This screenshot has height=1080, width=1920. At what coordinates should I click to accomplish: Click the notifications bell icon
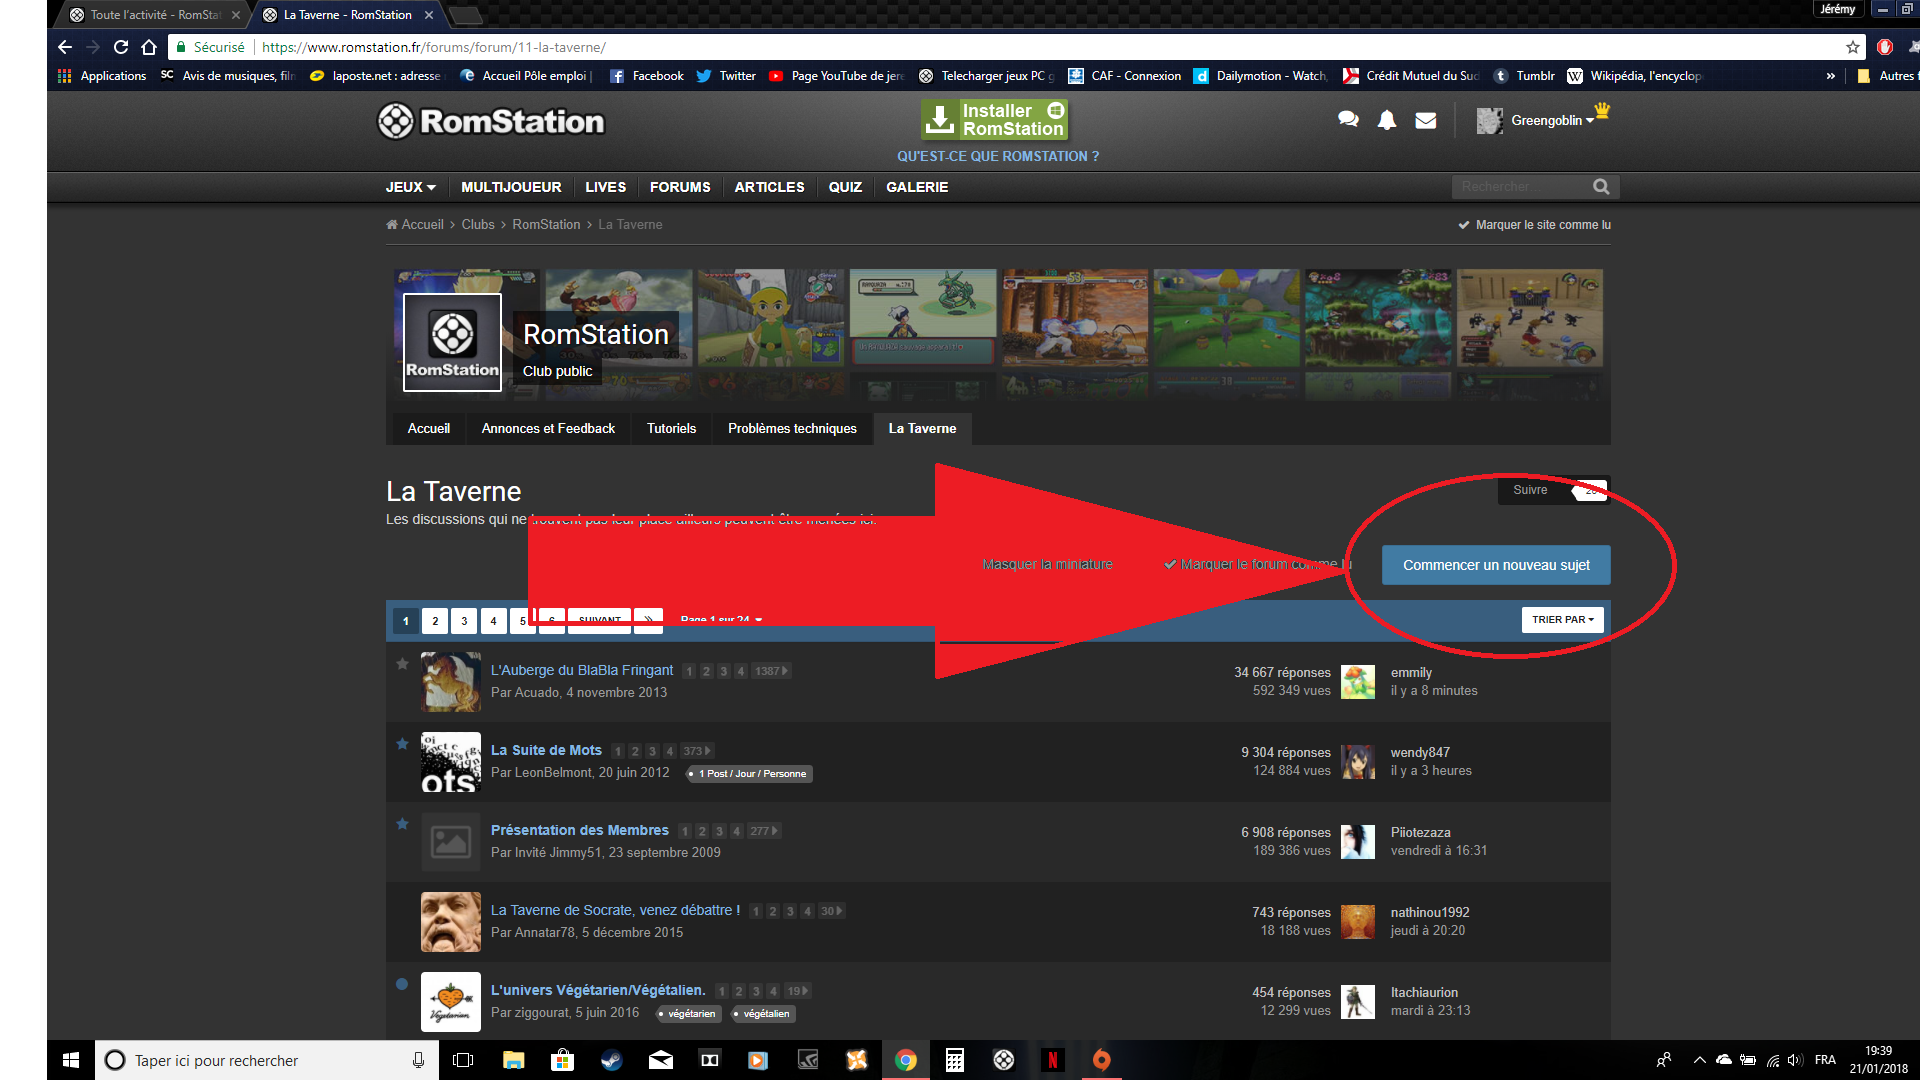pos(1387,120)
